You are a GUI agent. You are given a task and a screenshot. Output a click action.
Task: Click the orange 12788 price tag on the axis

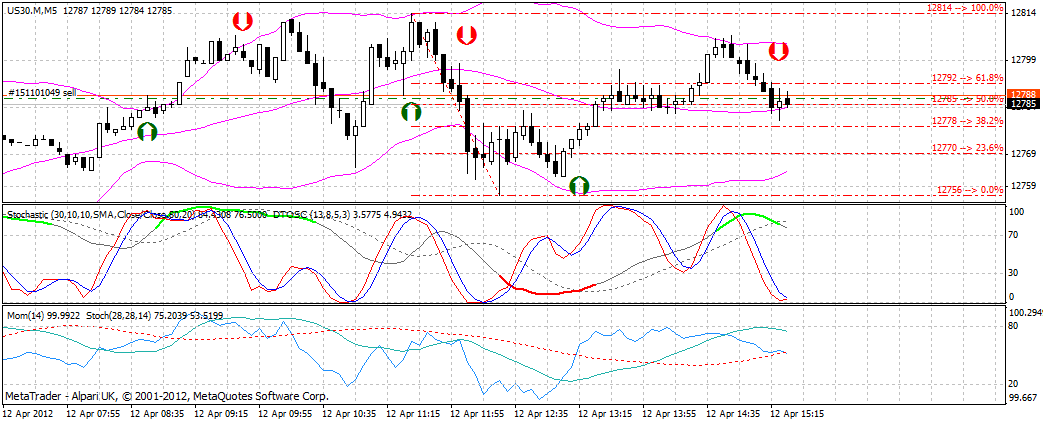[x=1022, y=94]
